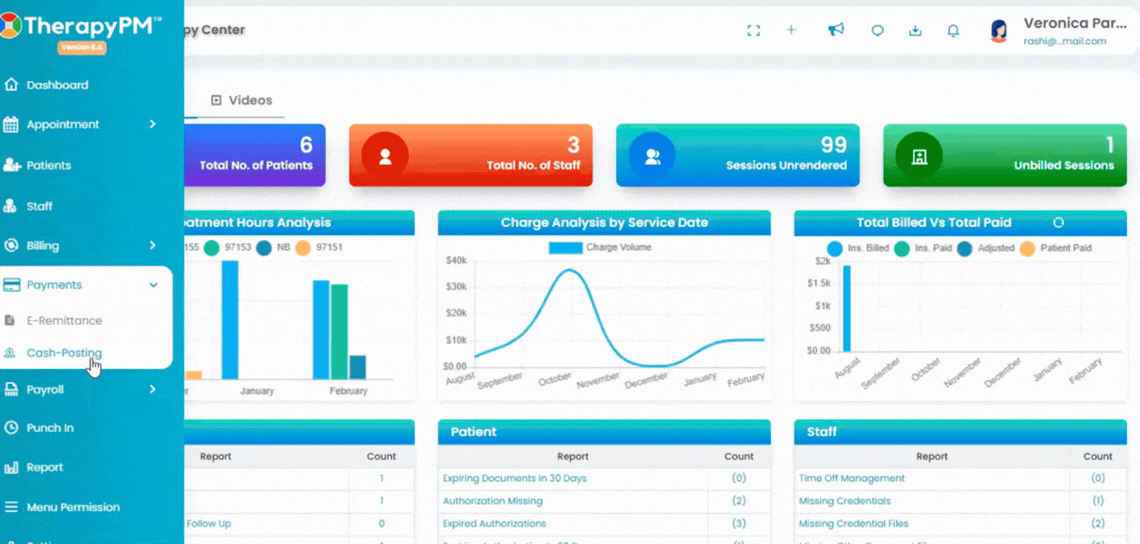Open Menu Permission in the sidebar
The image size is (1140, 544).
(73, 507)
